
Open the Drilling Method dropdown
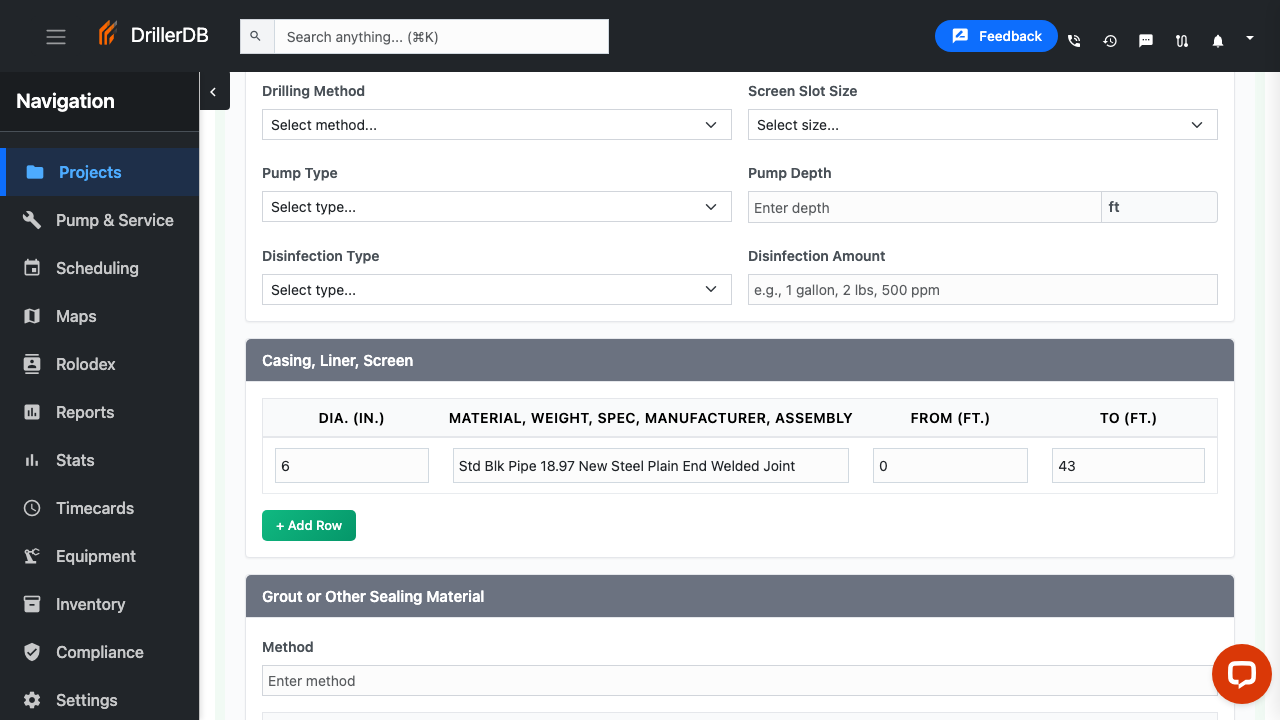click(496, 125)
